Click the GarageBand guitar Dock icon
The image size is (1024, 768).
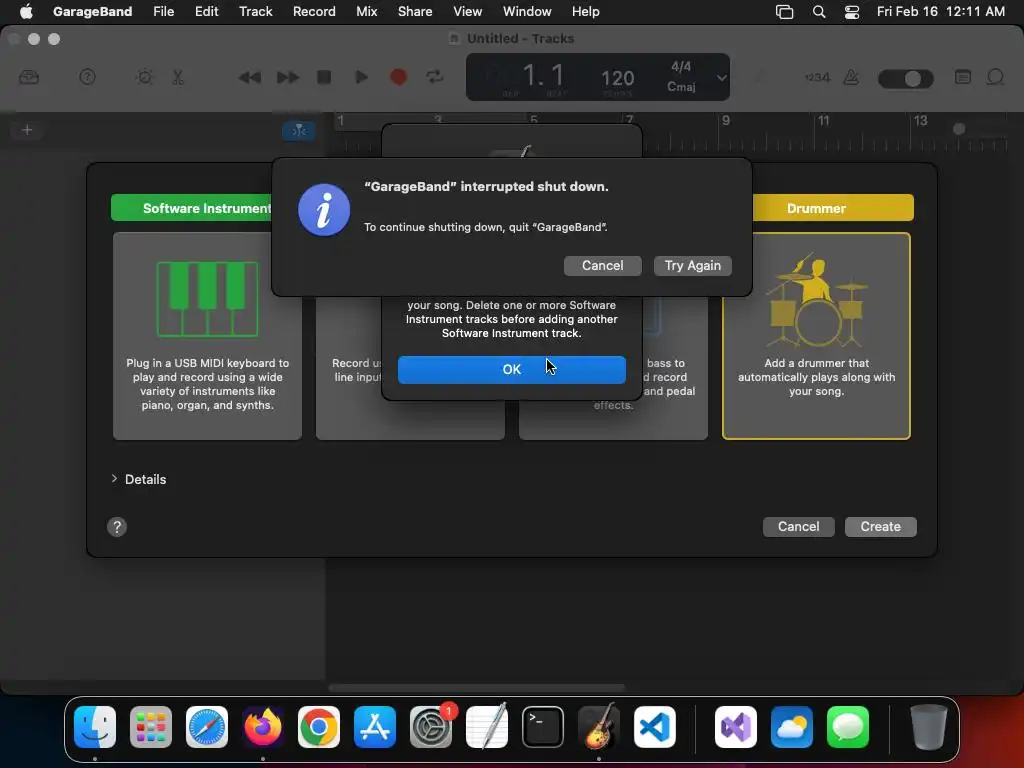tap(598, 727)
